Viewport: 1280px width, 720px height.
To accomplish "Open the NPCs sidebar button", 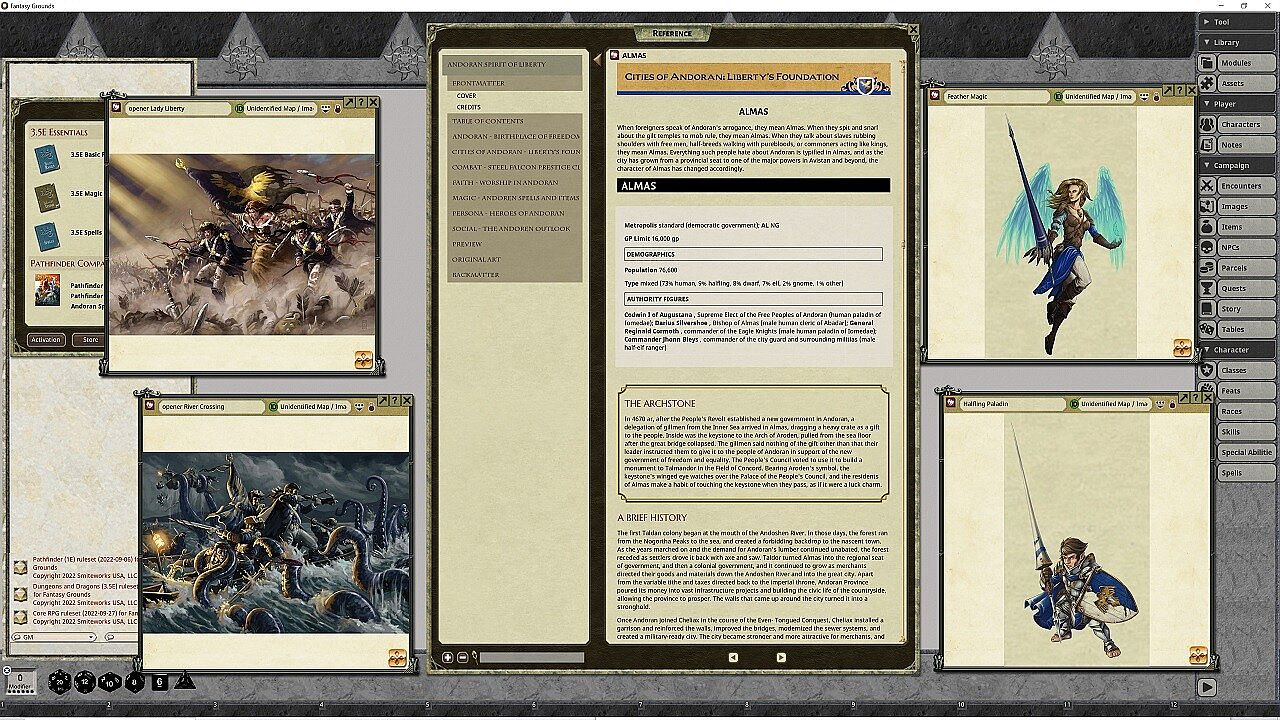I will click(1236, 248).
